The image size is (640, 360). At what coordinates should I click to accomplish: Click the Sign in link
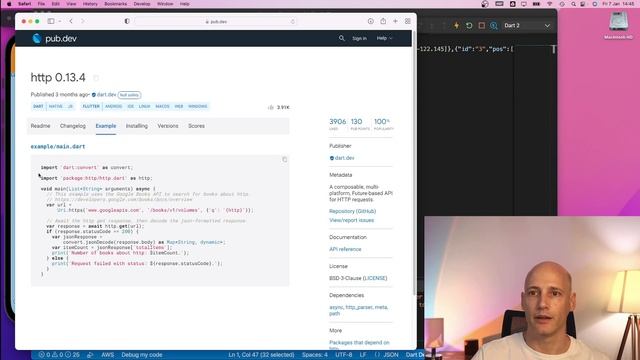(359, 38)
